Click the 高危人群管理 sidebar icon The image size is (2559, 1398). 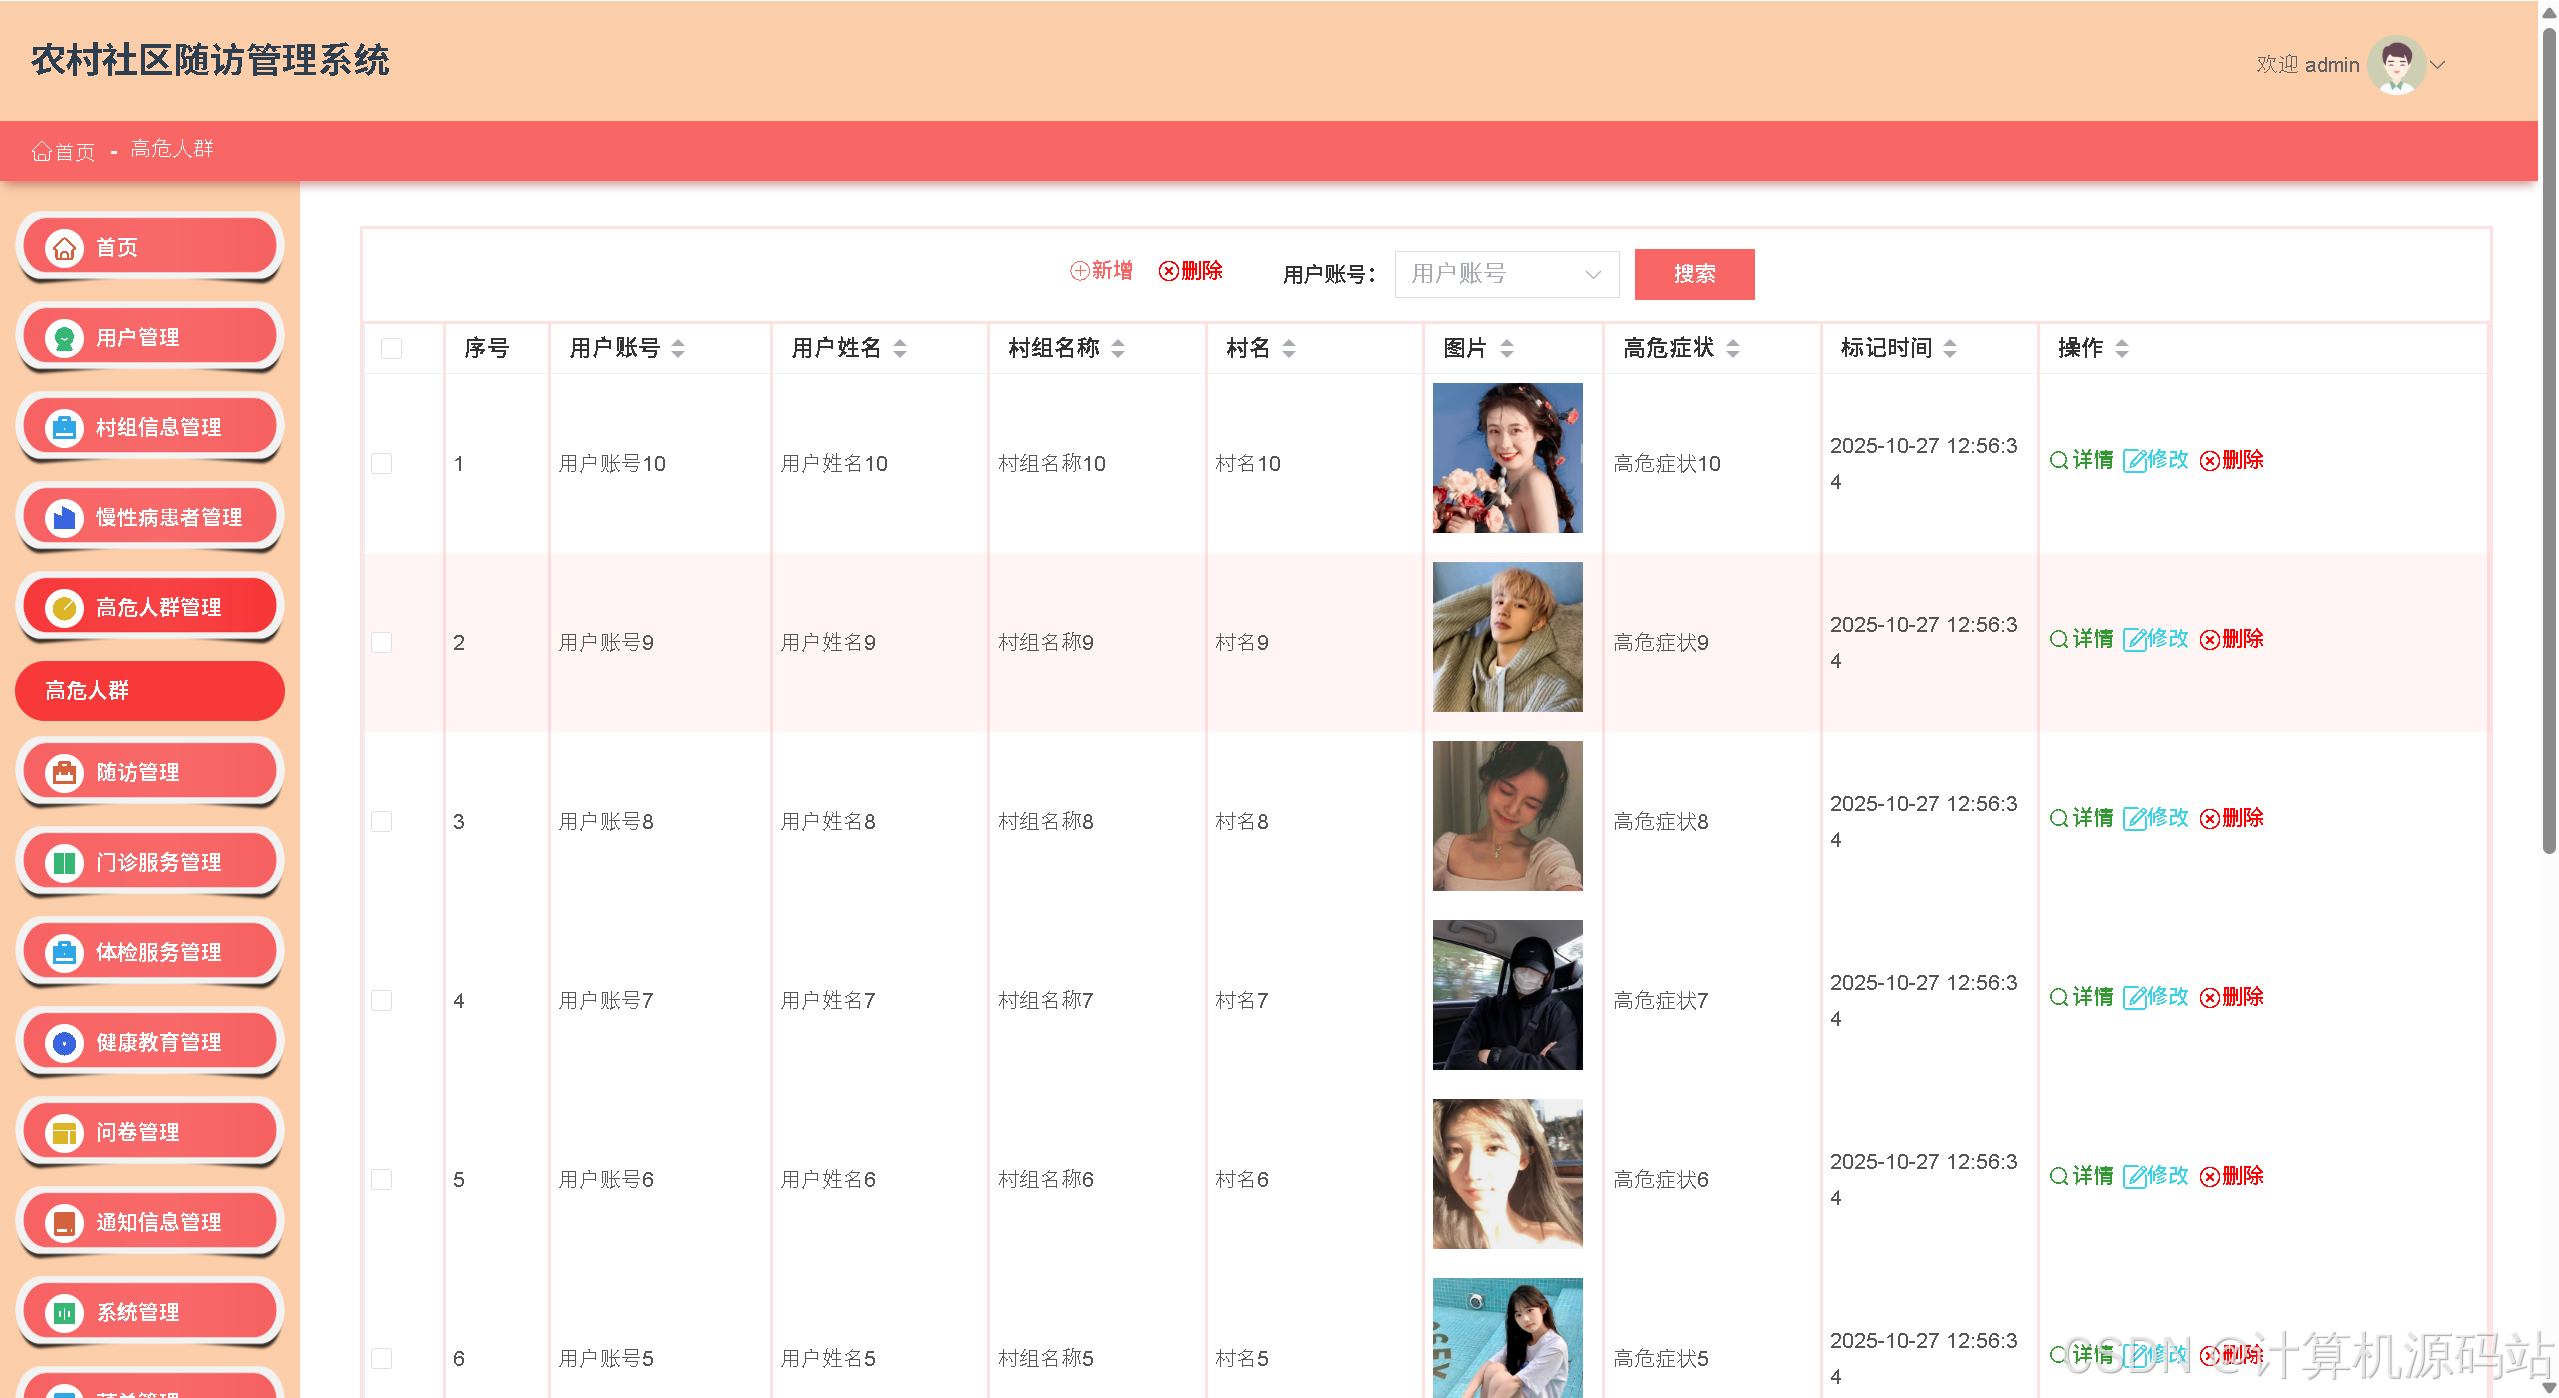(64, 608)
